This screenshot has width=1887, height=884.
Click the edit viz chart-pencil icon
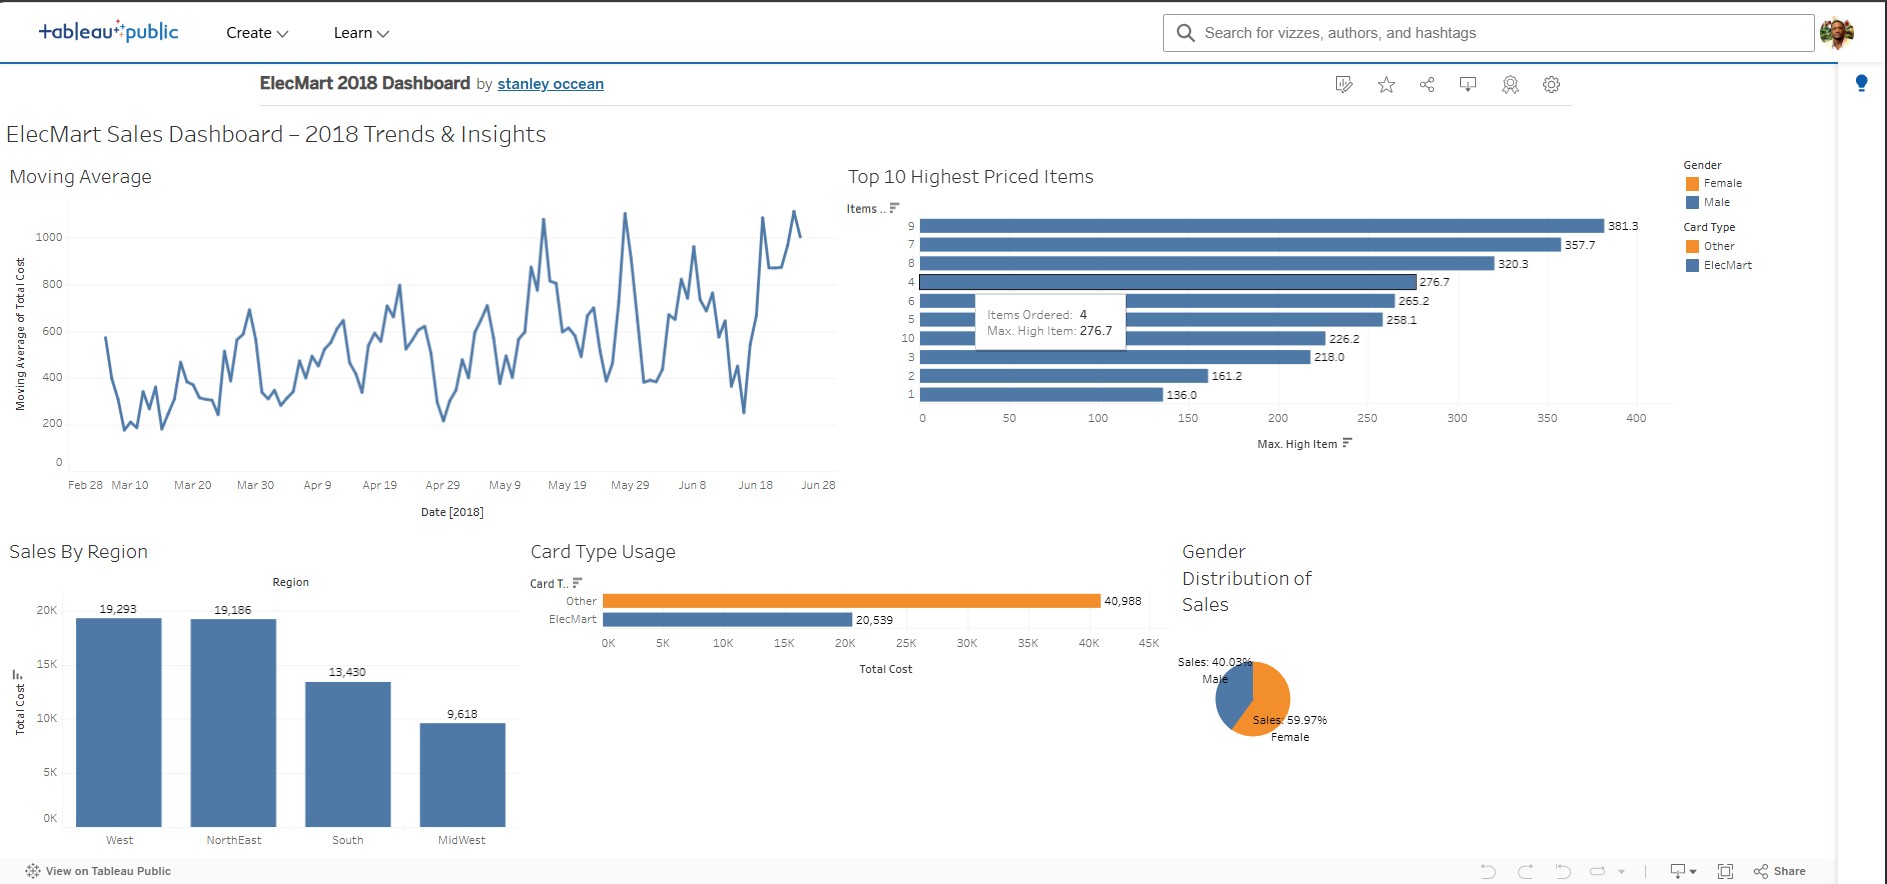point(1344,85)
